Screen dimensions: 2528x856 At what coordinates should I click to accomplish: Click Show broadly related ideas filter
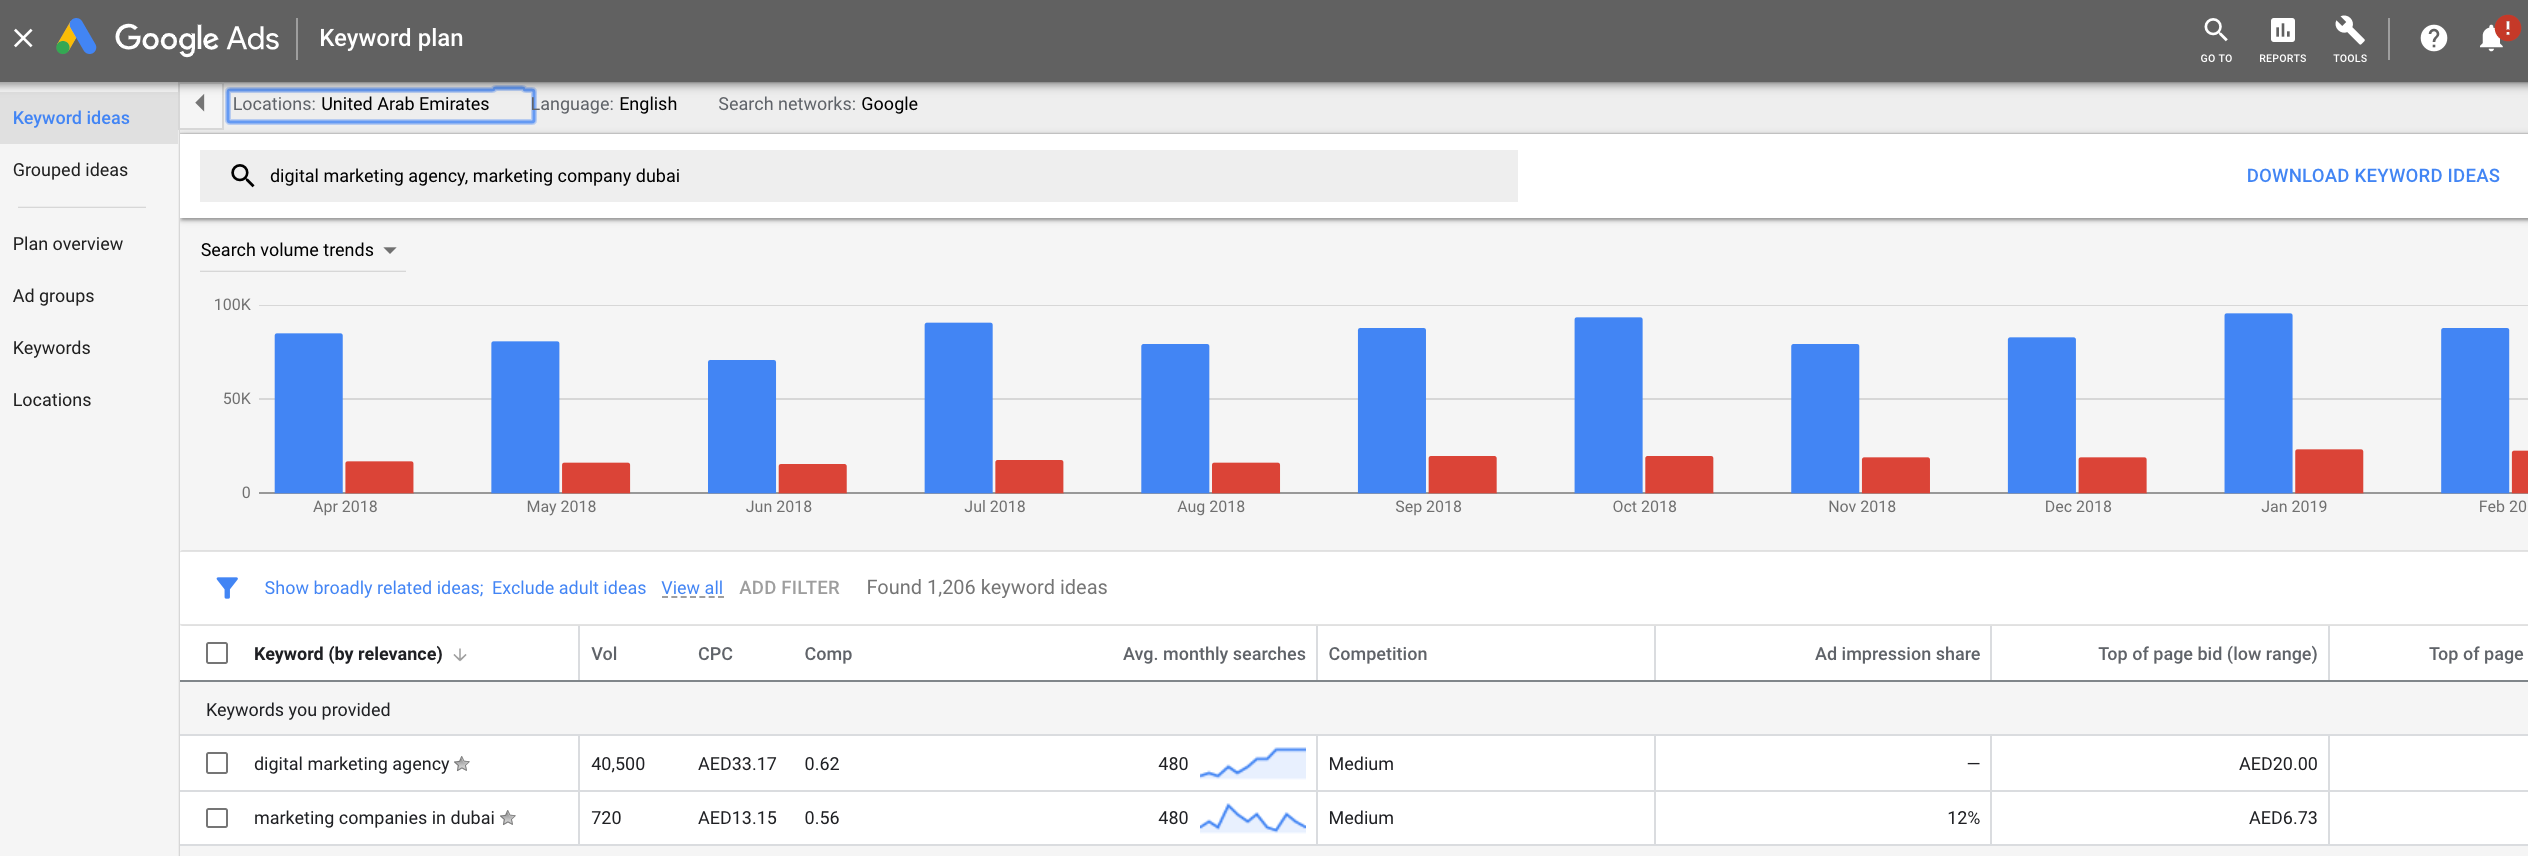pyautogui.click(x=374, y=588)
